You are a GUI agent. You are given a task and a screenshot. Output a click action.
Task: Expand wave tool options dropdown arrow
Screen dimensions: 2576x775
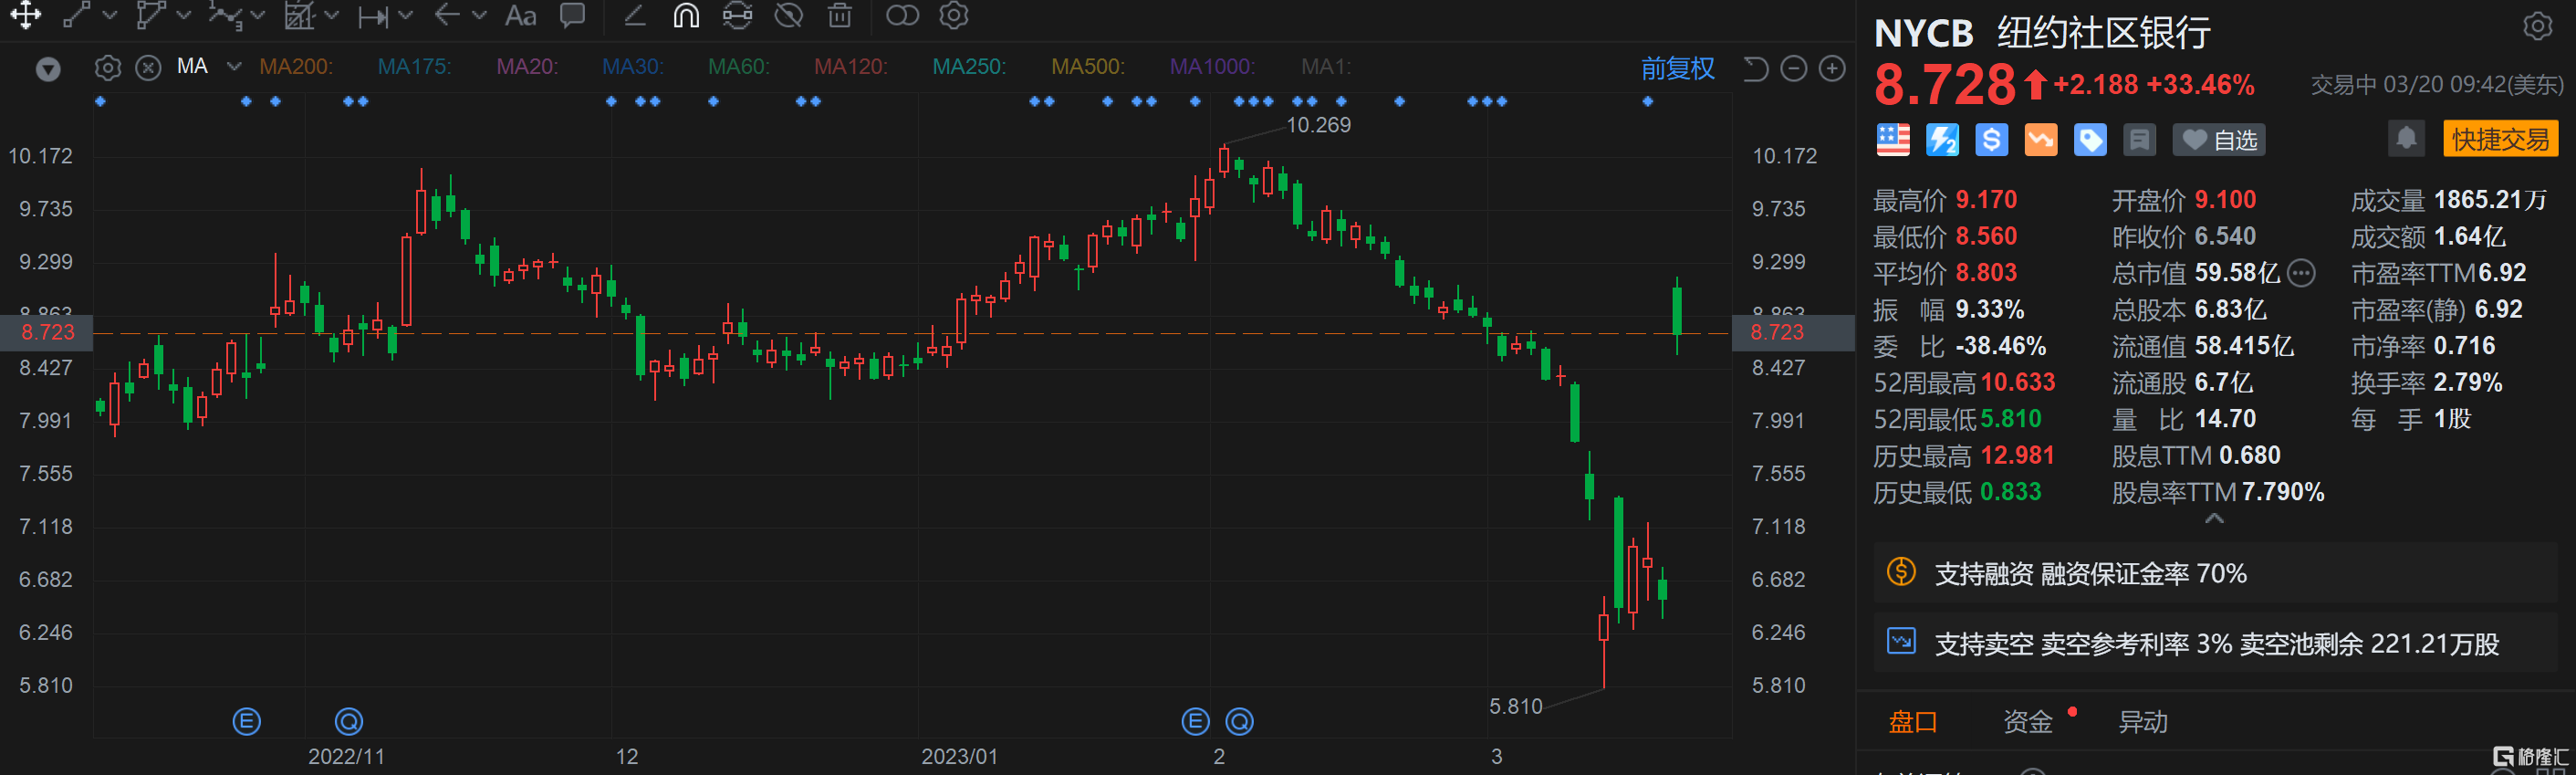pos(257,16)
